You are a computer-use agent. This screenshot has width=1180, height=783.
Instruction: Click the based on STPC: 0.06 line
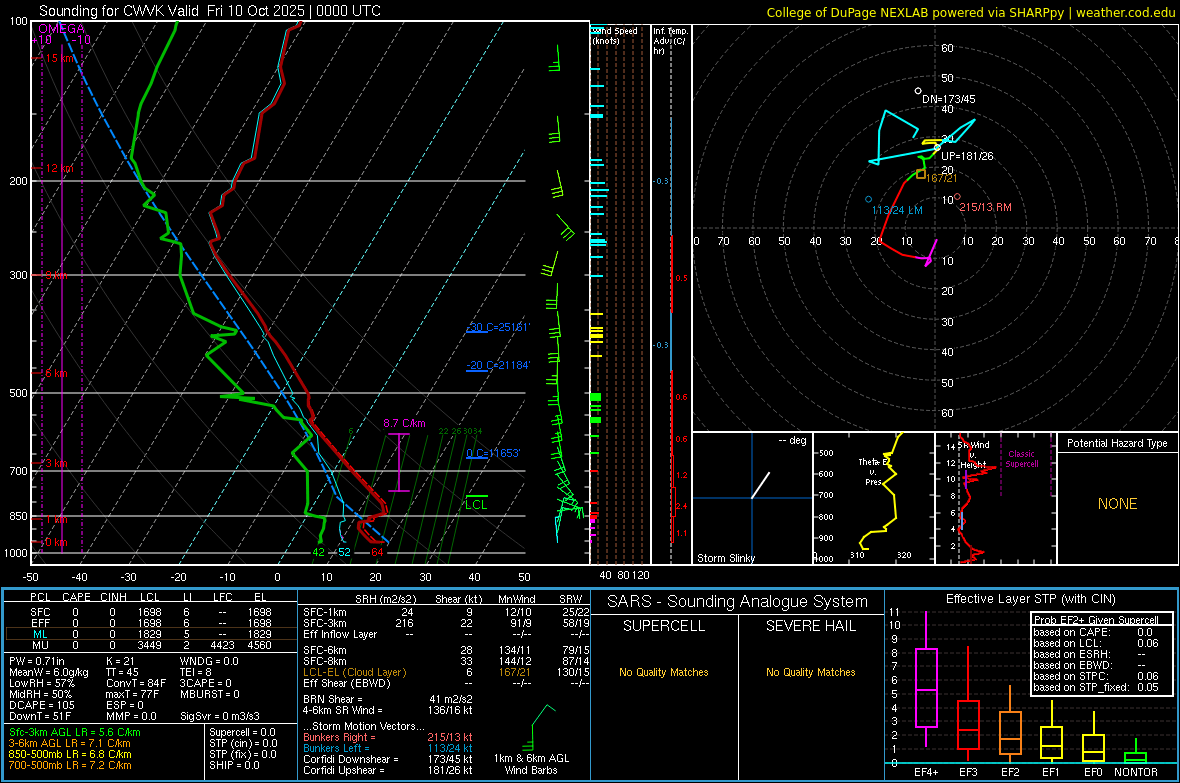pos(1096,675)
